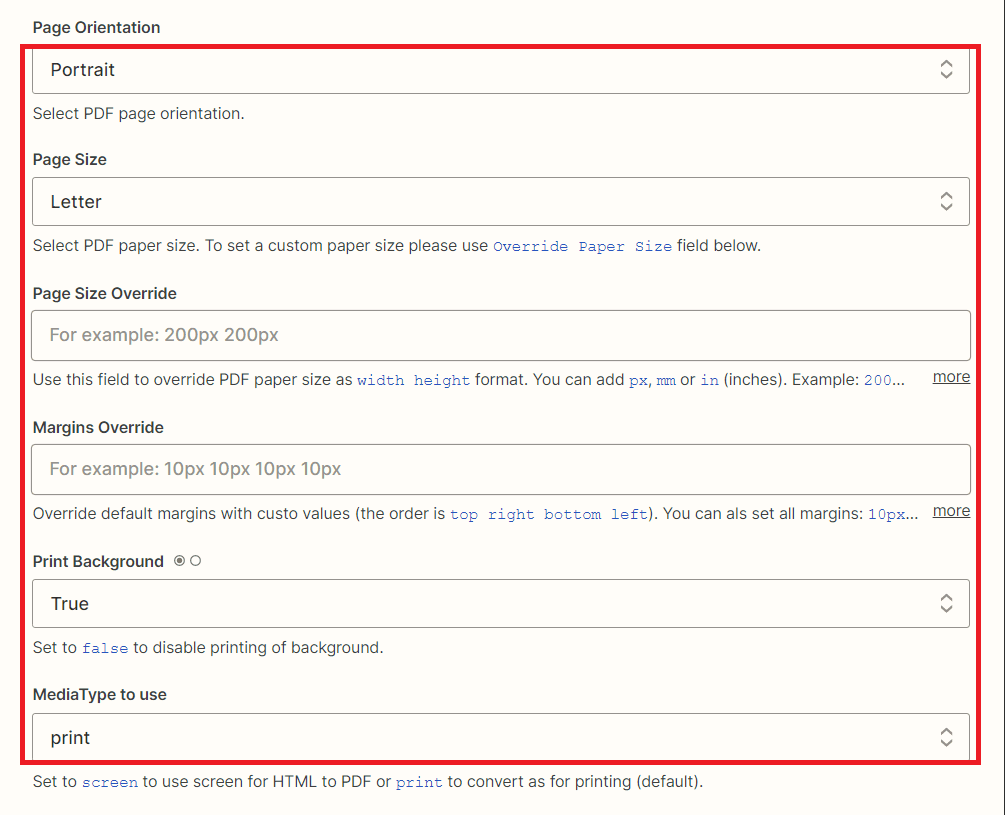Screen dimensions: 1005x815
Task: Click into the Margins Override input field
Action: point(500,469)
